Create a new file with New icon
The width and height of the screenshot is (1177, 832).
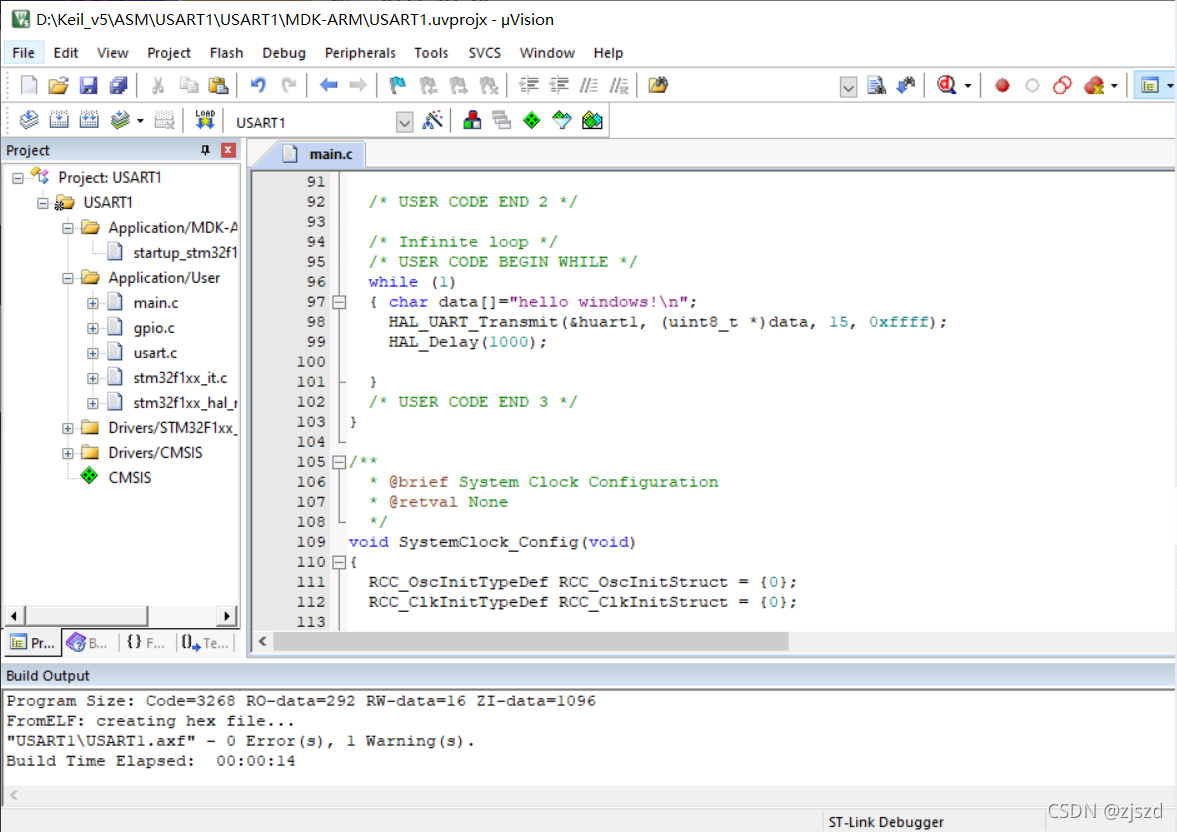tap(29, 86)
